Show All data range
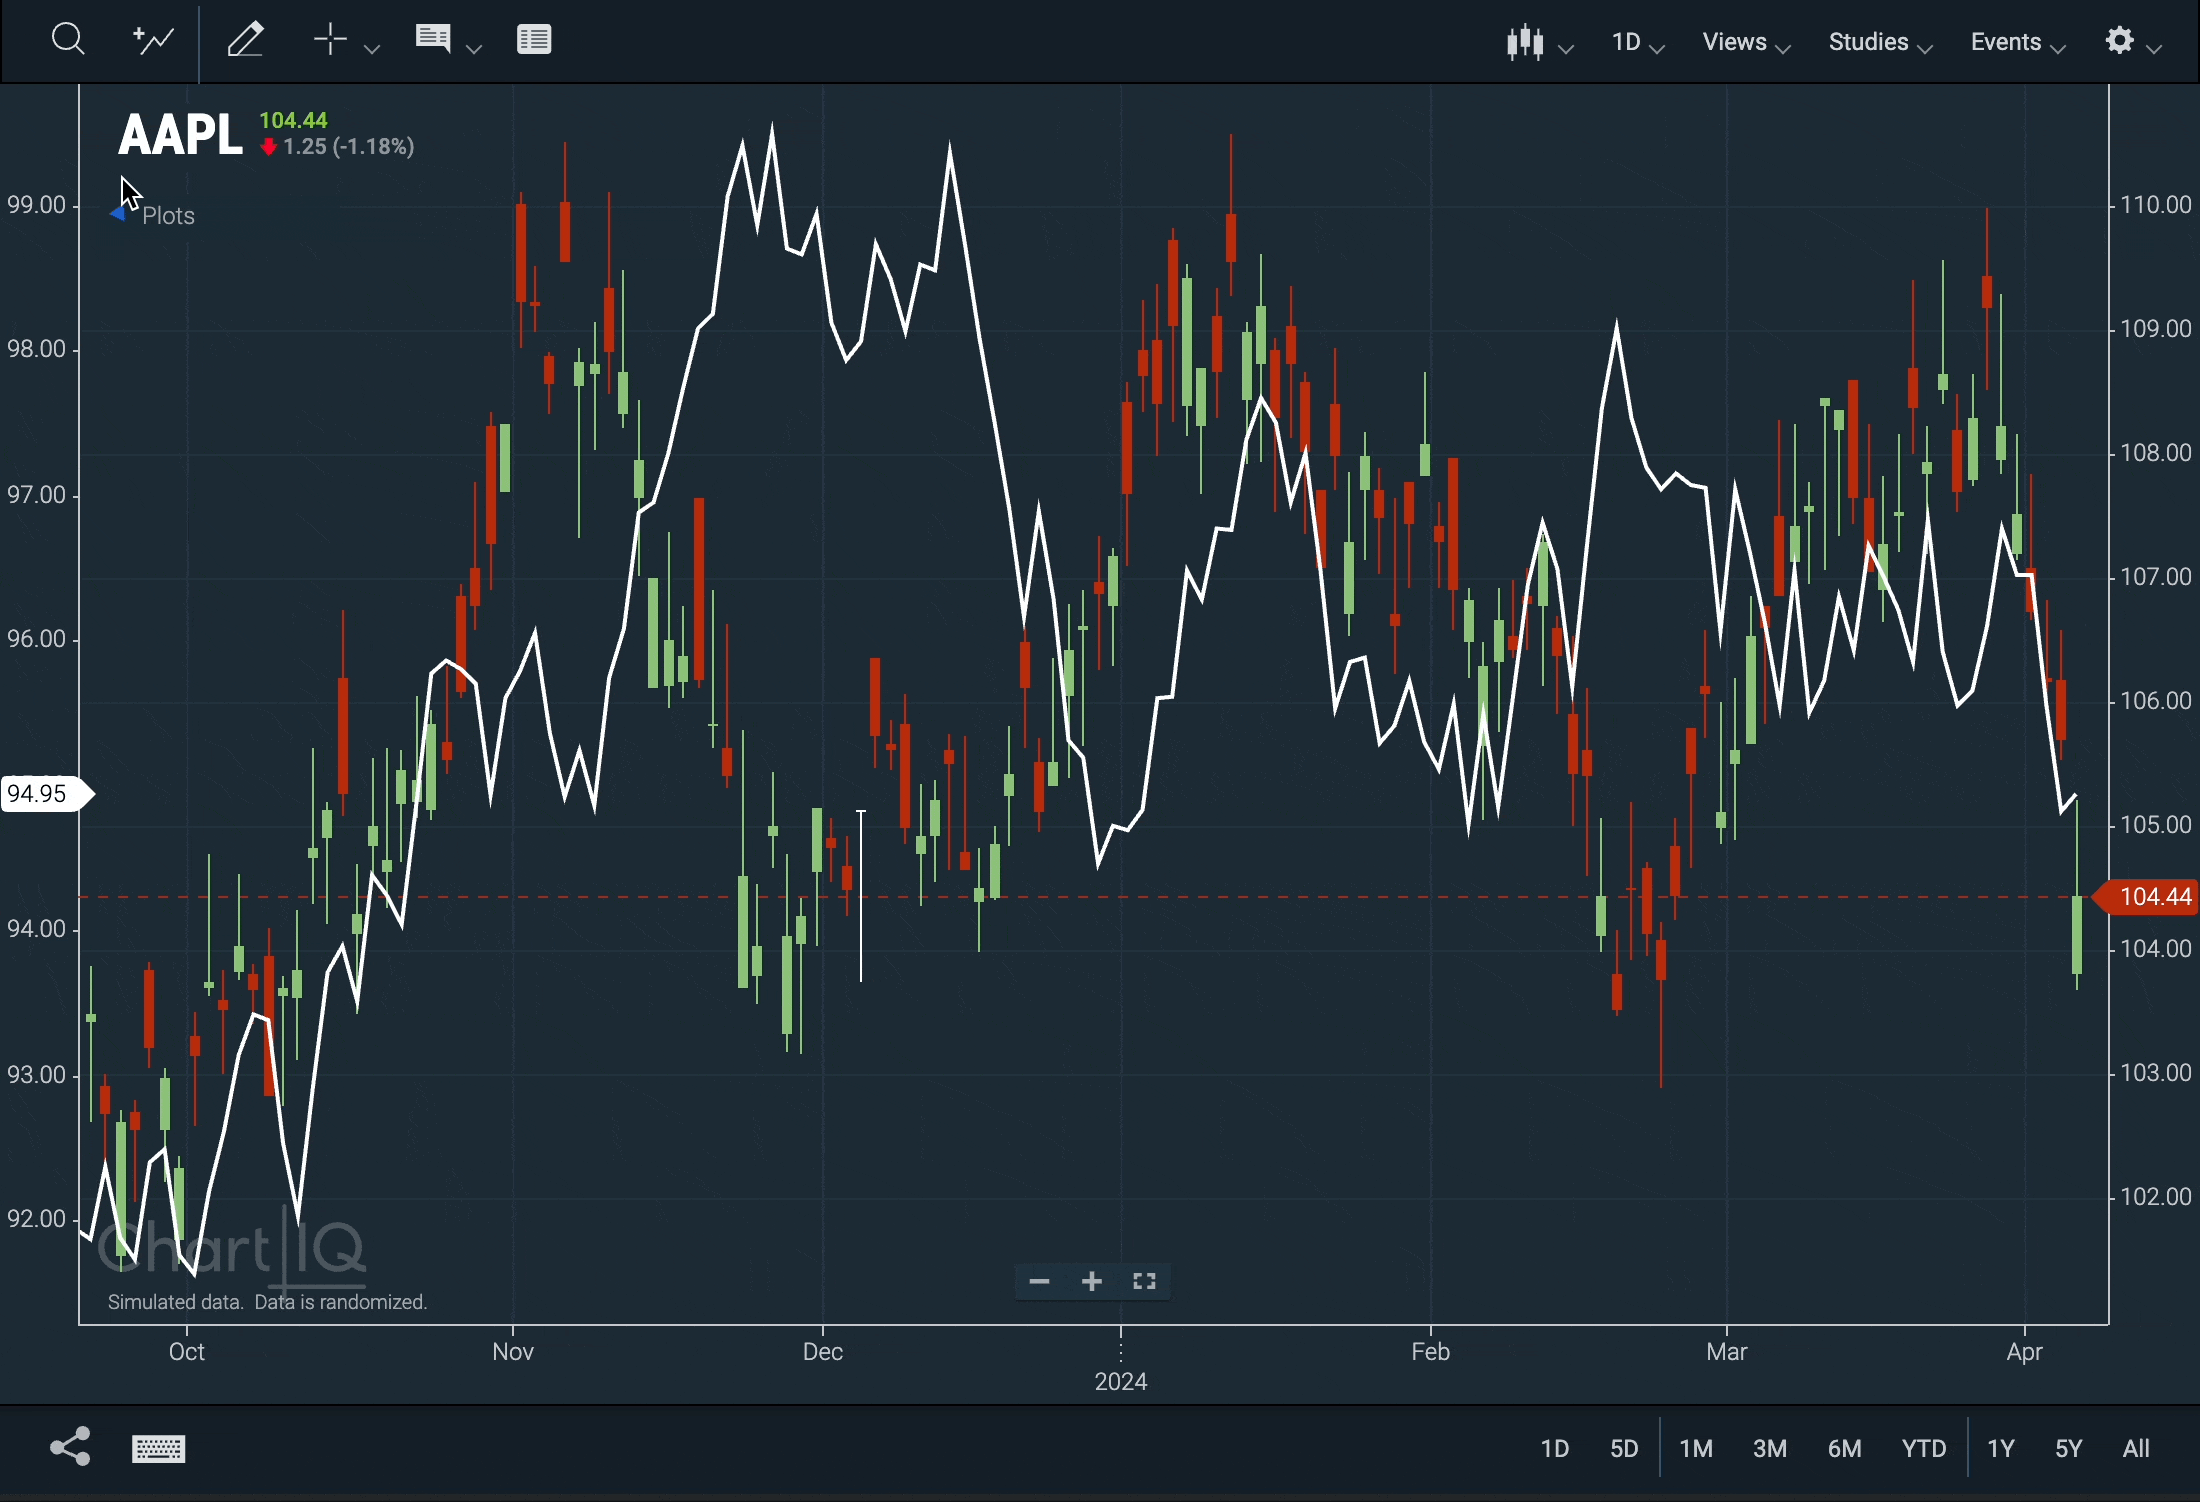2200x1502 pixels. click(2138, 1448)
